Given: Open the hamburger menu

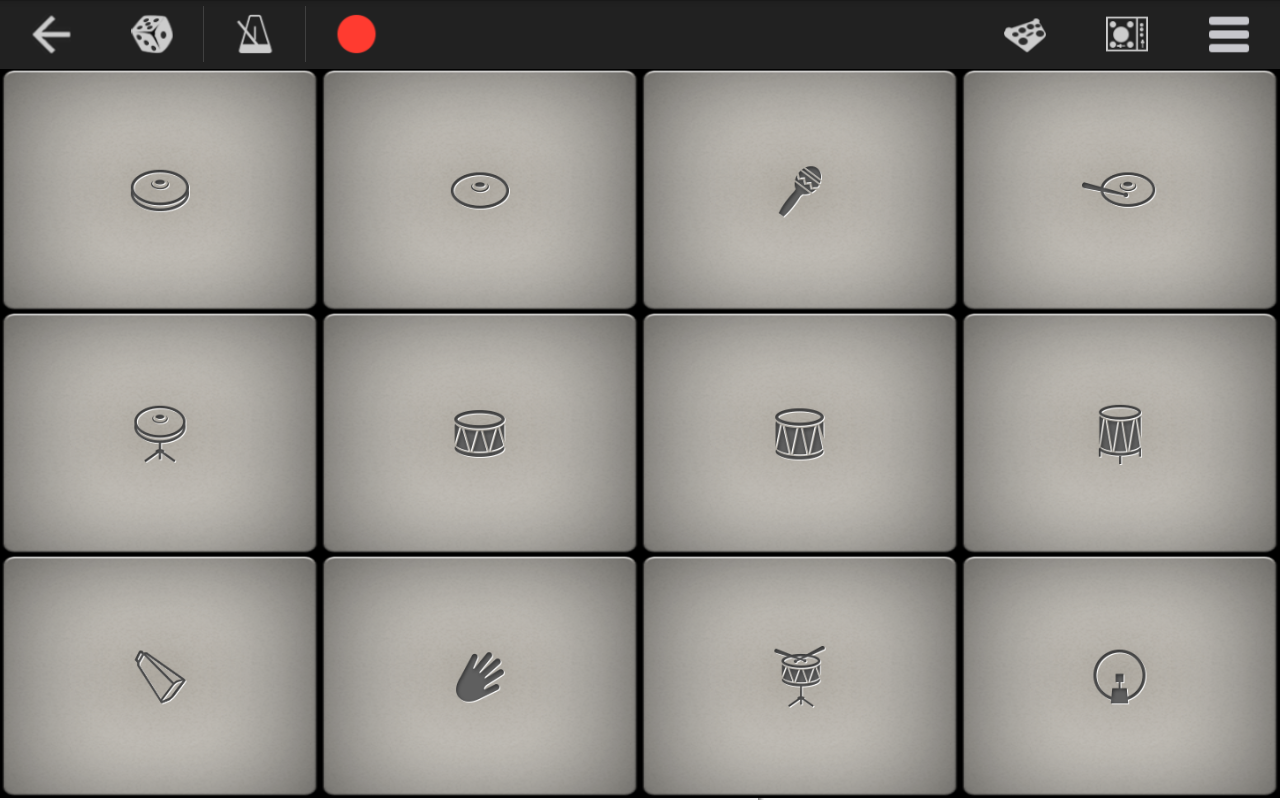Looking at the screenshot, I should click(1229, 35).
